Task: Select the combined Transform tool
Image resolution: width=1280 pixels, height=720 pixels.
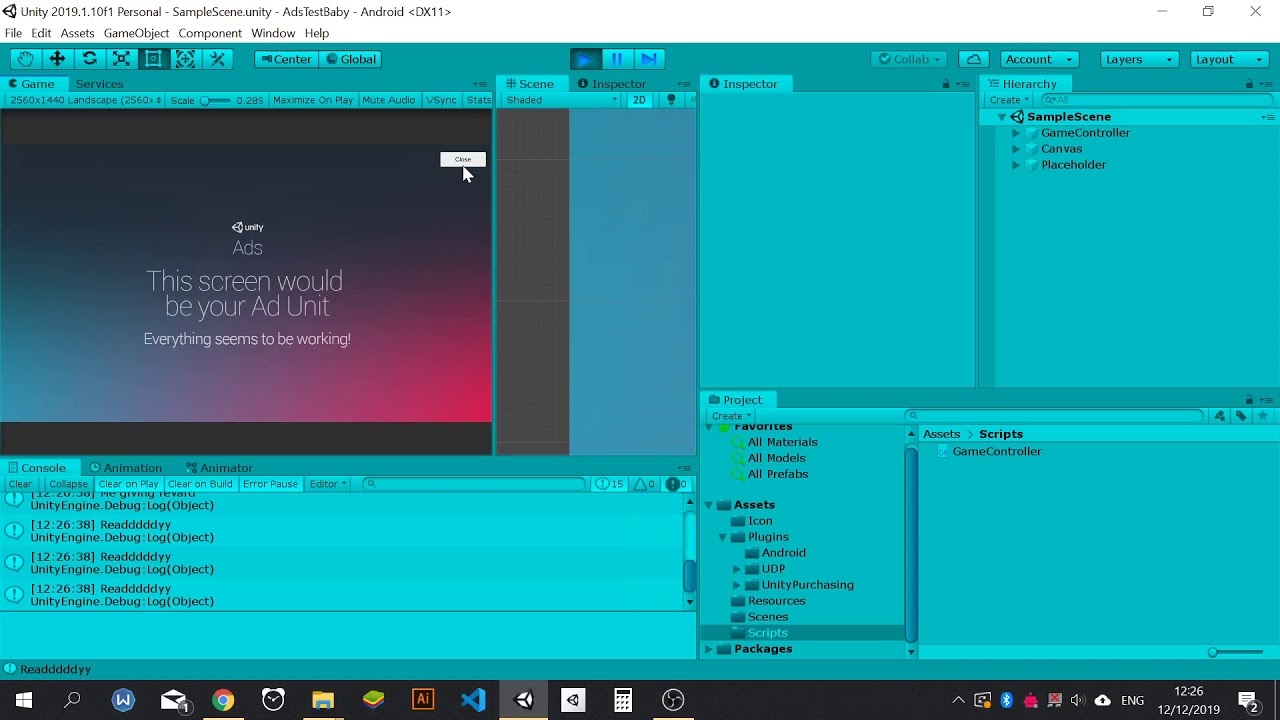Action: 185,59
